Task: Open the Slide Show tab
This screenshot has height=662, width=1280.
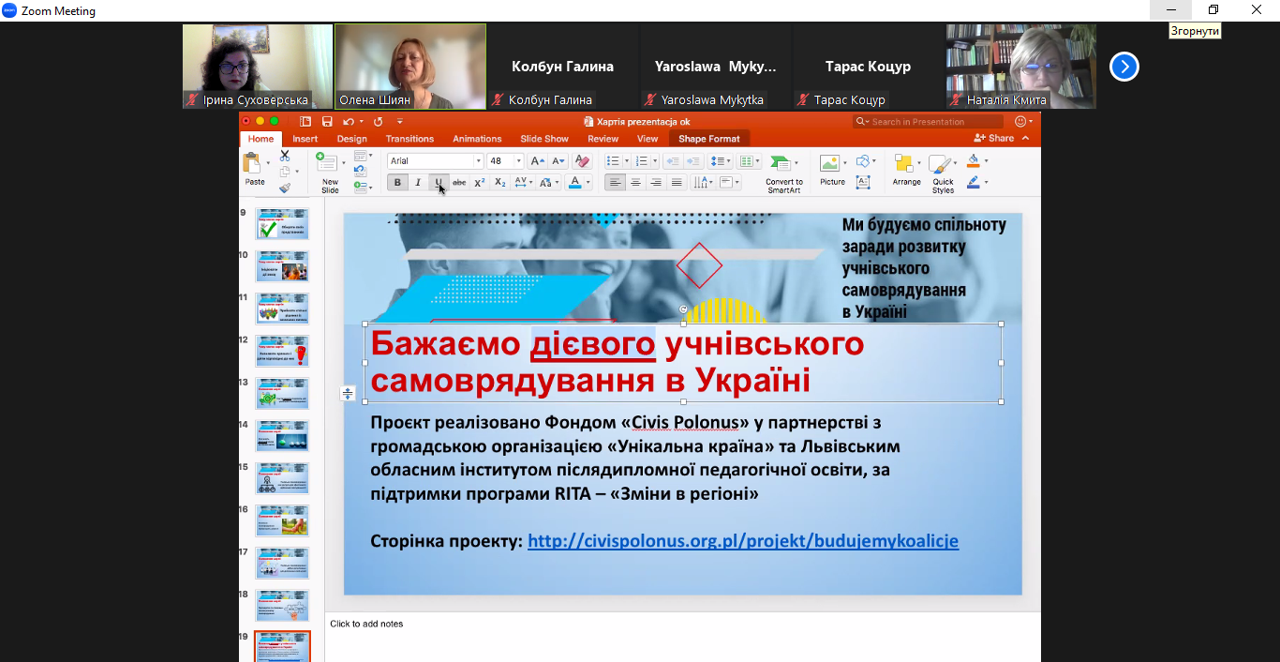Action: pyautogui.click(x=544, y=139)
